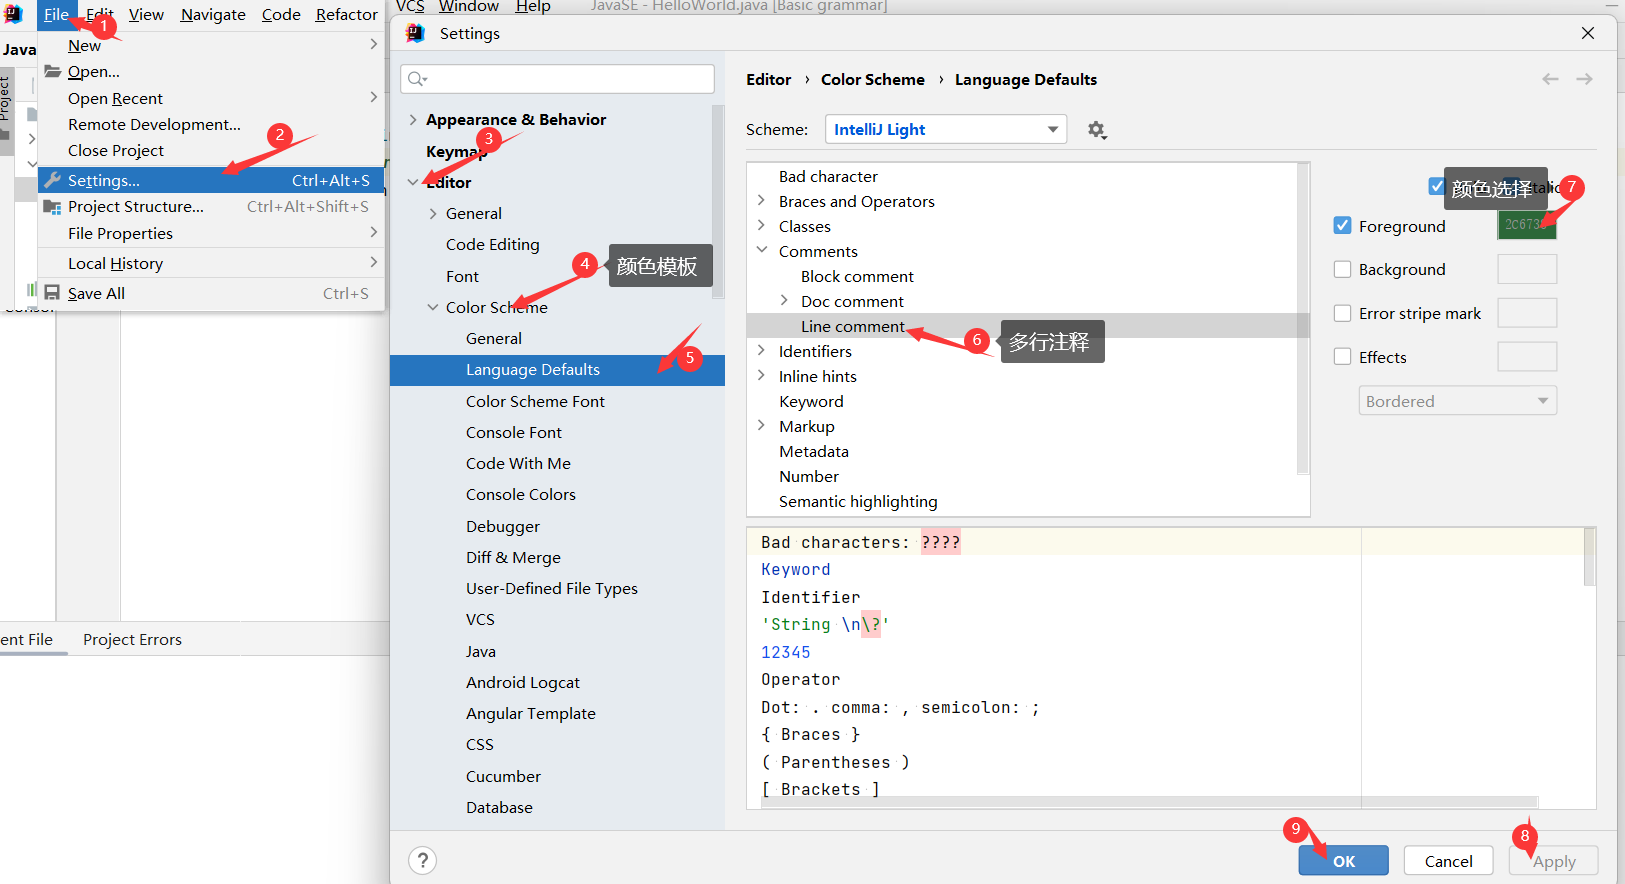Pick the green Foreground color swatch
1625x884 pixels.
pyautogui.click(x=1526, y=225)
